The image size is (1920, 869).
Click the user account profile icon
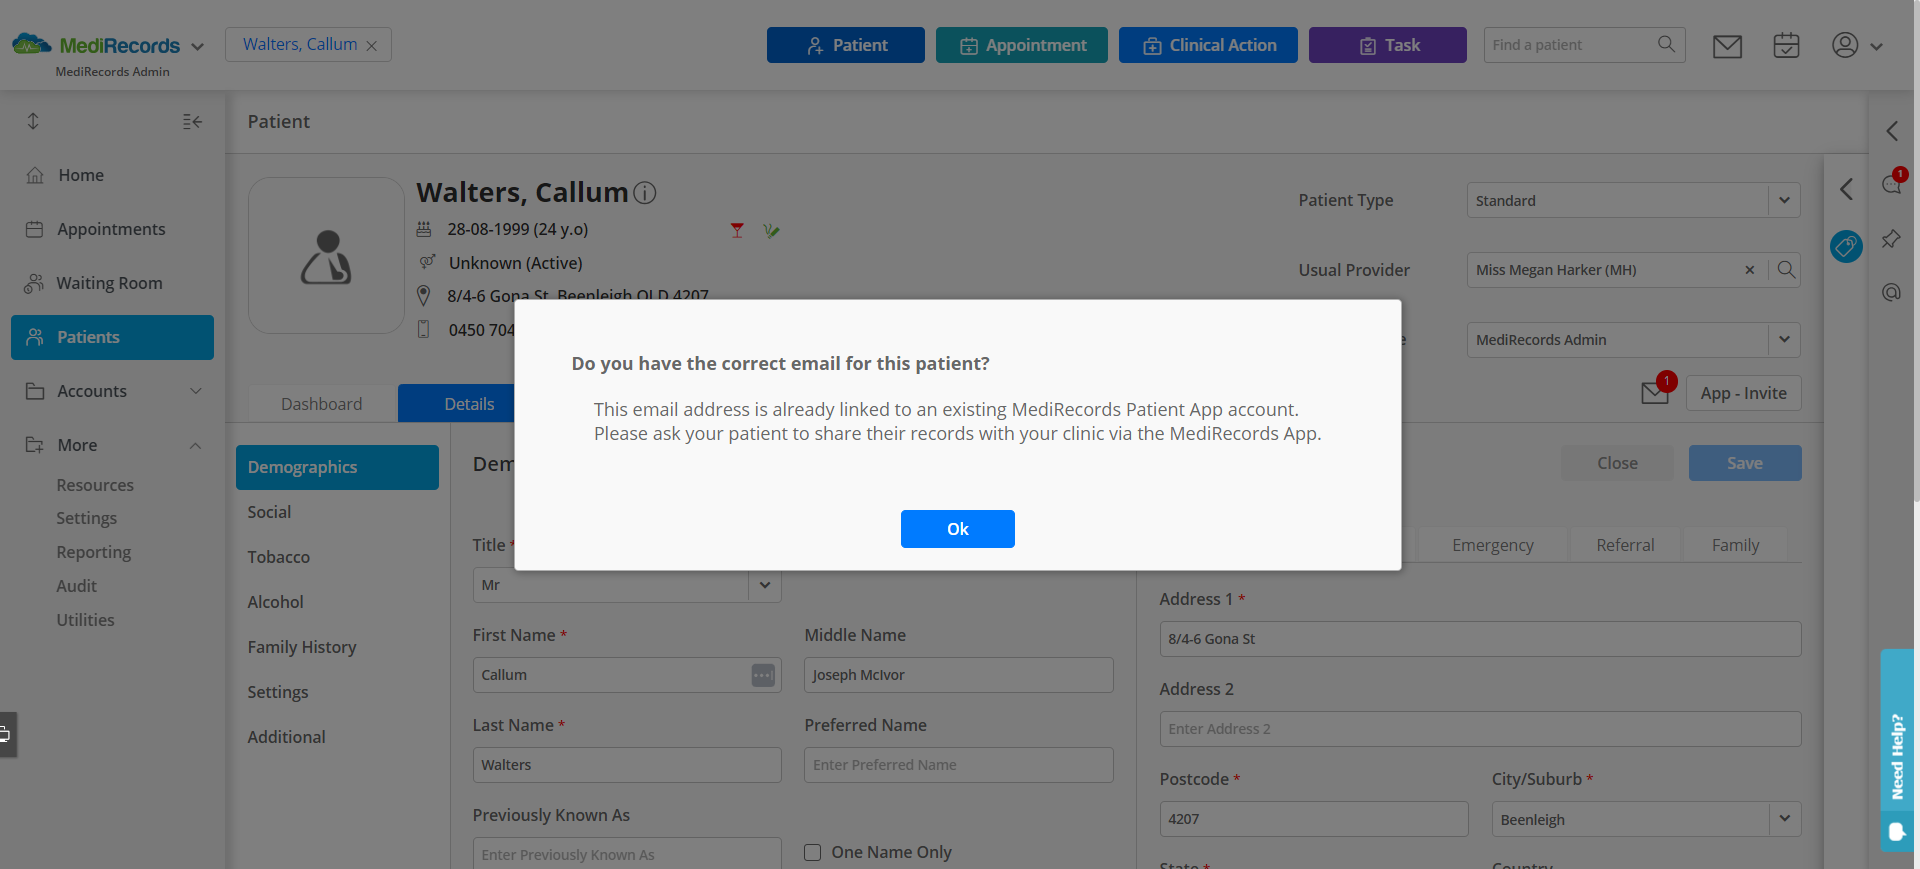[x=1845, y=45]
